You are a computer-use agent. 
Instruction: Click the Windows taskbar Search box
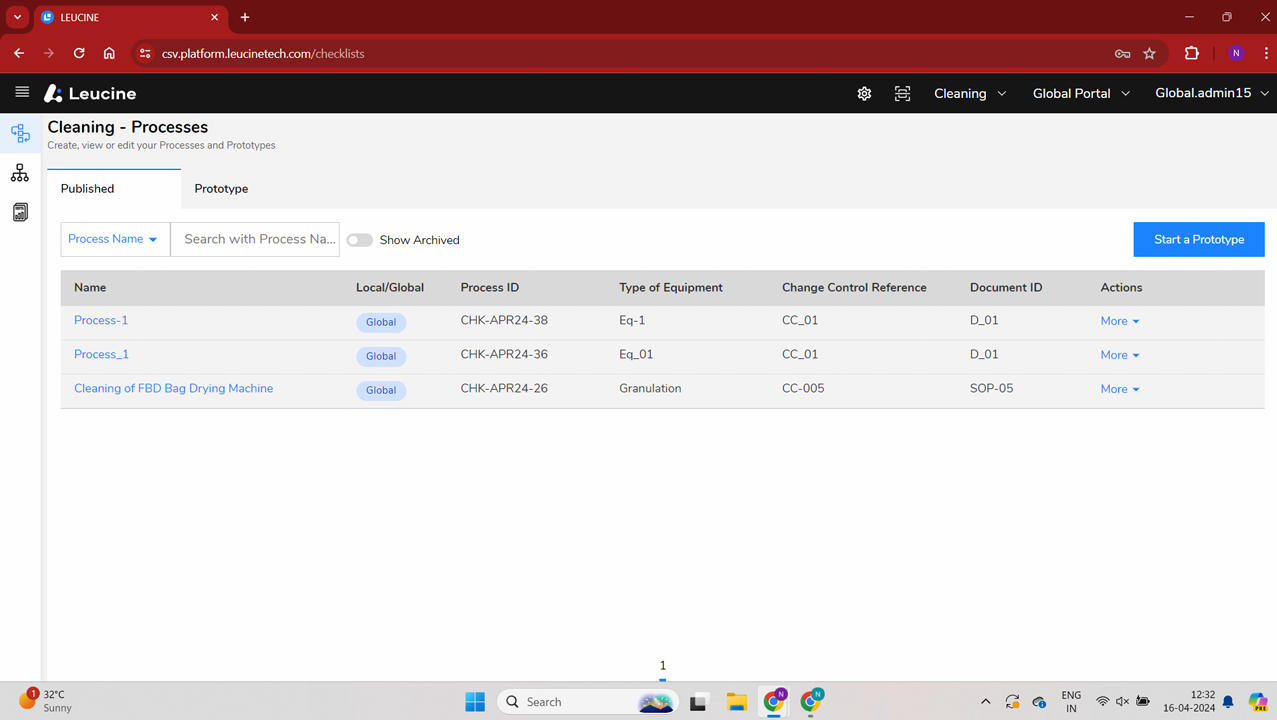588,702
